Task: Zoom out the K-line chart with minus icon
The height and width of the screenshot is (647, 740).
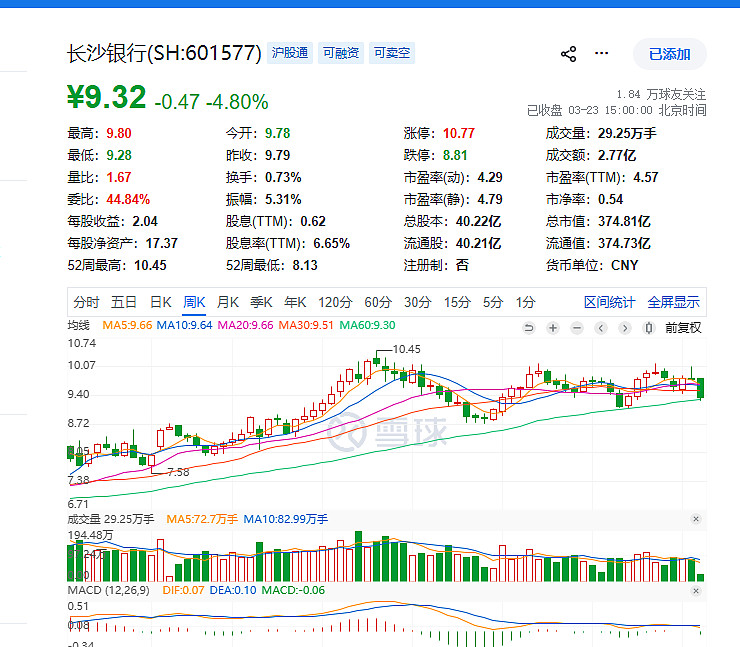Action: 575,327
